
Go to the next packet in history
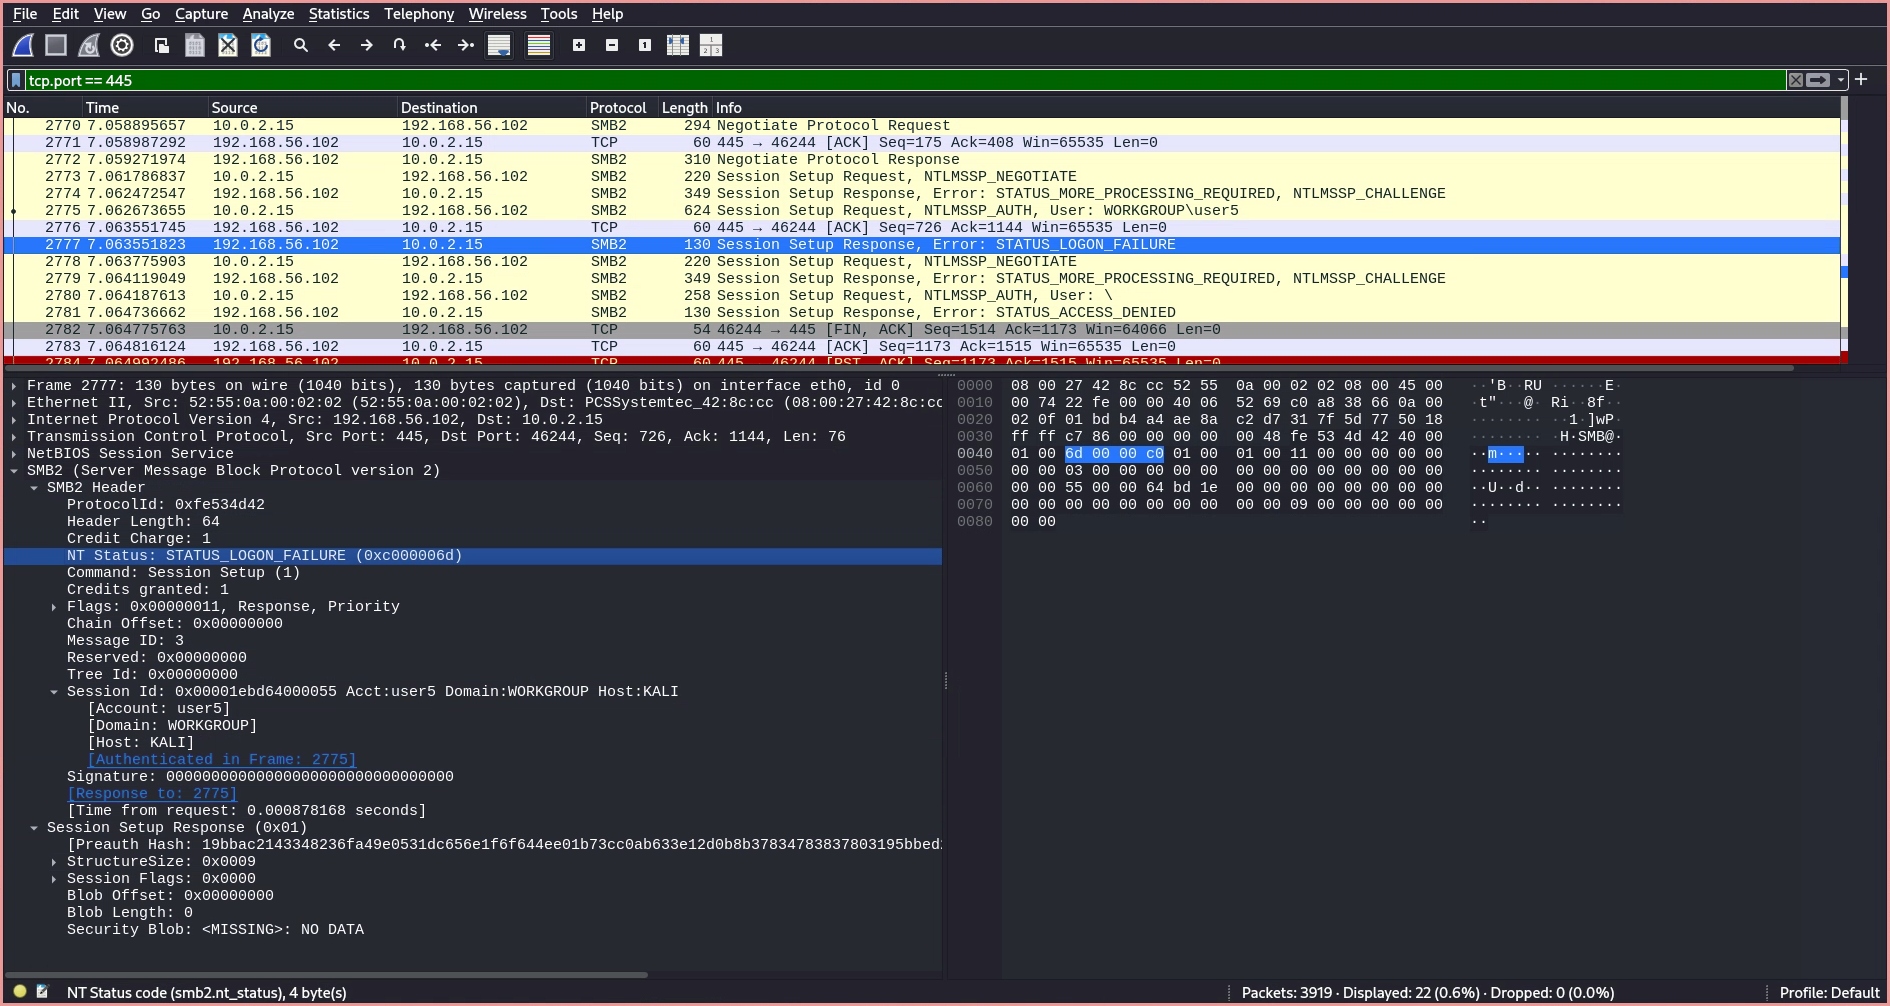coord(367,45)
